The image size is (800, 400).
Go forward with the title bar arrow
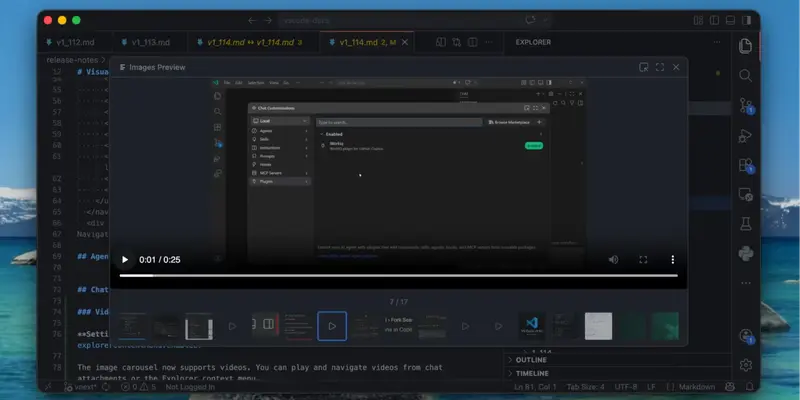coord(268,20)
